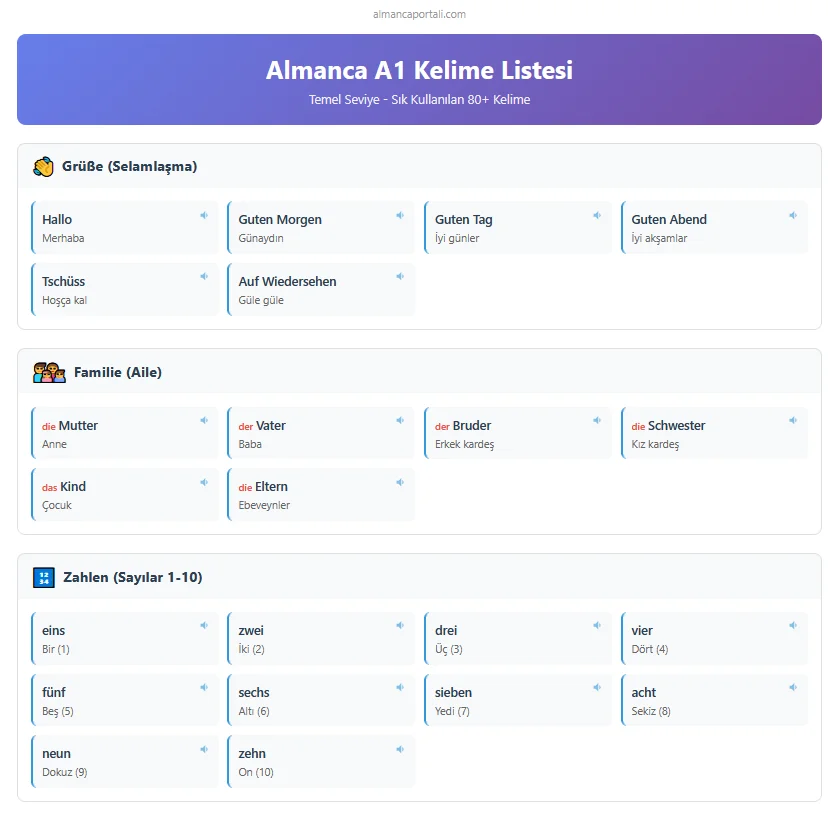837x815 pixels.
Task: Select the Zahlen (Sayılar 1-10) section header
Action: 132,577
